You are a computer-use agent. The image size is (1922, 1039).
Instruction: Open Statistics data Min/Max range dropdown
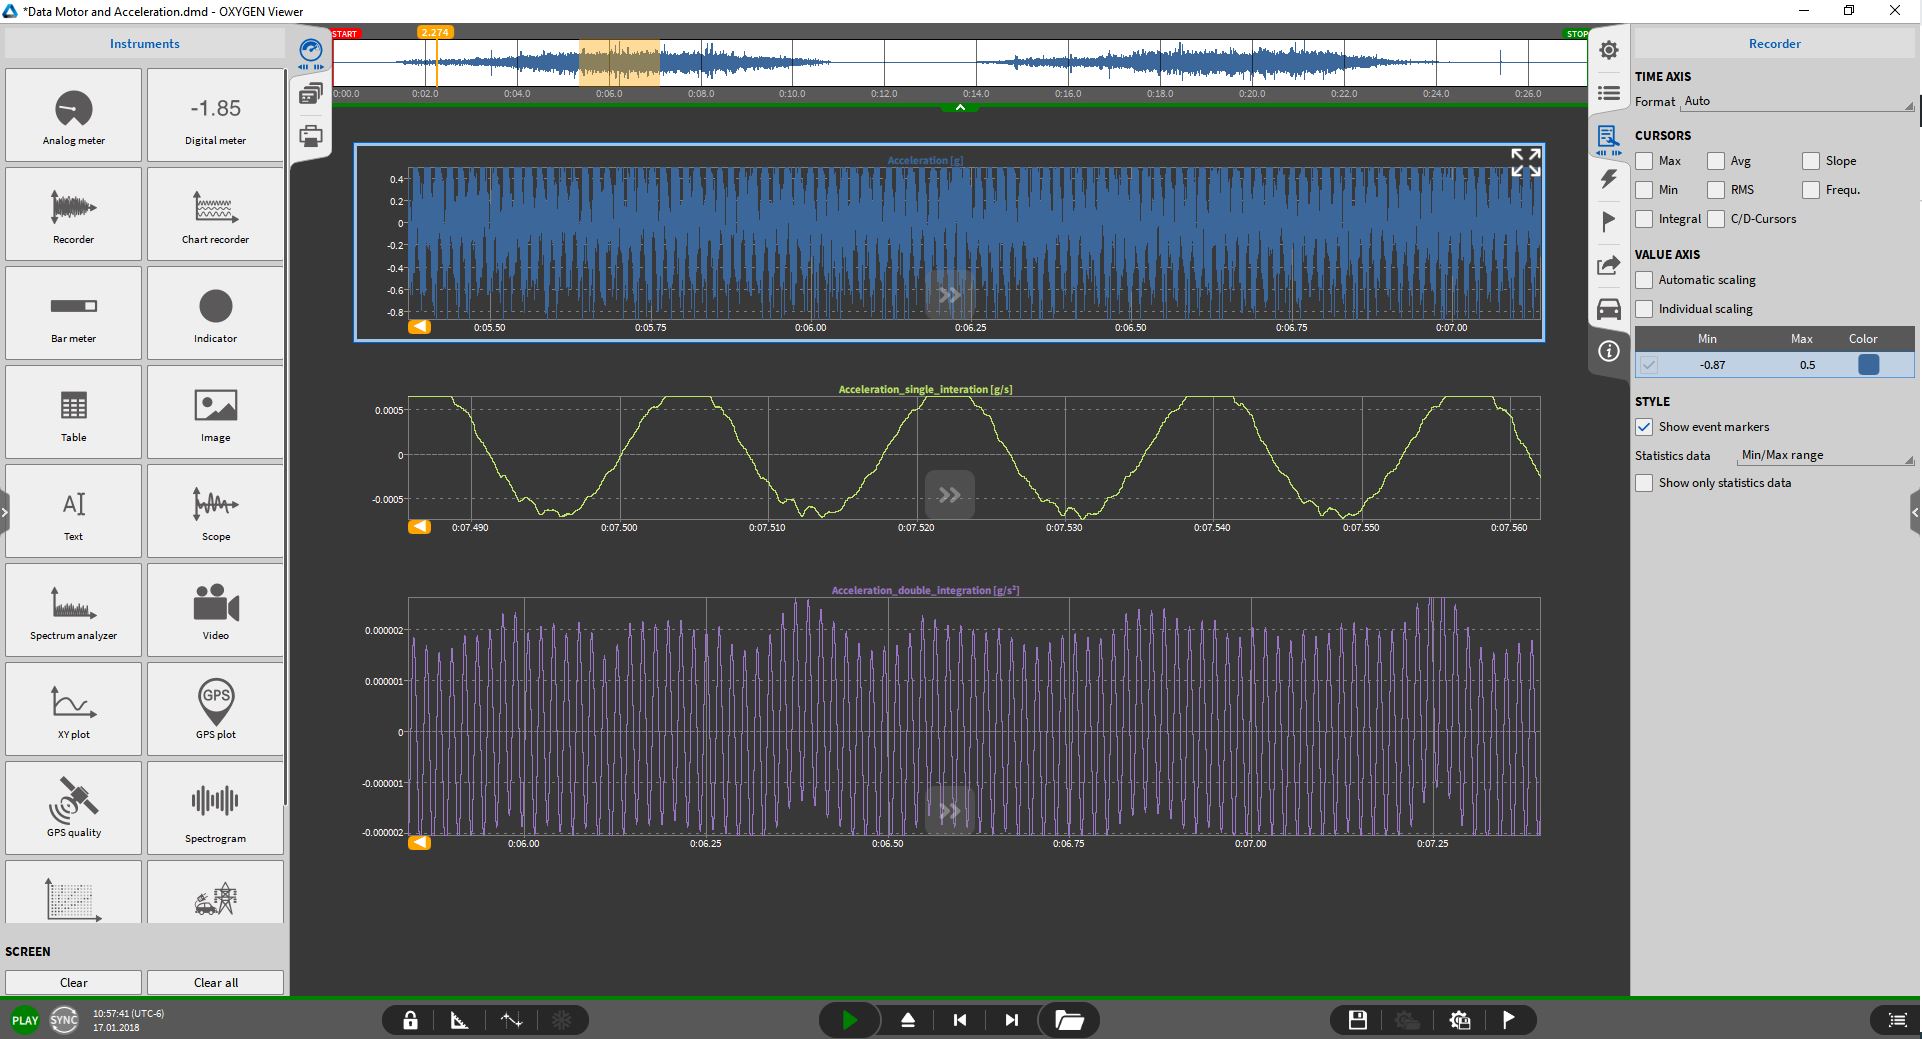(x=1825, y=456)
